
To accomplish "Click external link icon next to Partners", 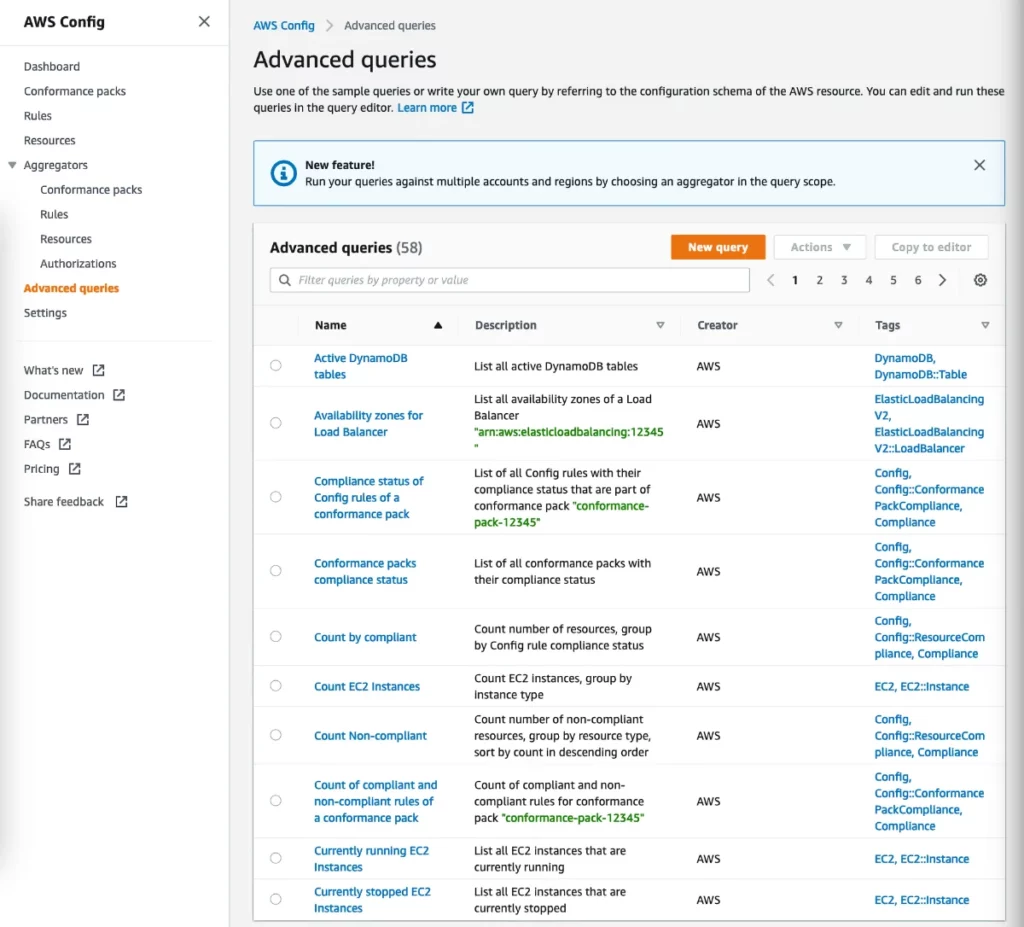I will (x=83, y=419).
